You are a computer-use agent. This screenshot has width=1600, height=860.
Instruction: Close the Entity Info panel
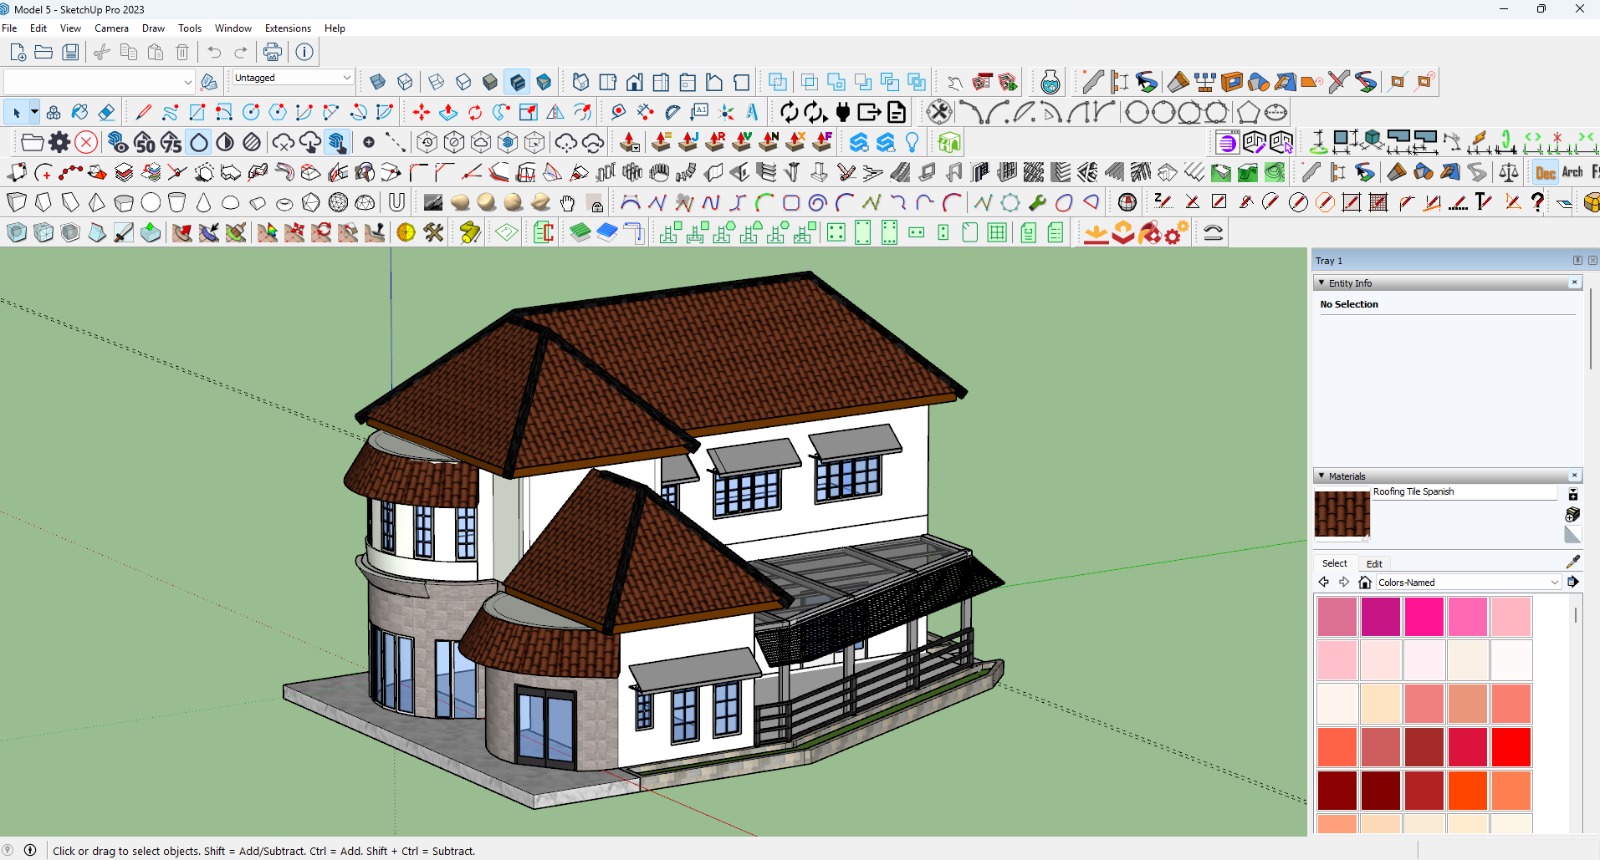click(x=1574, y=283)
